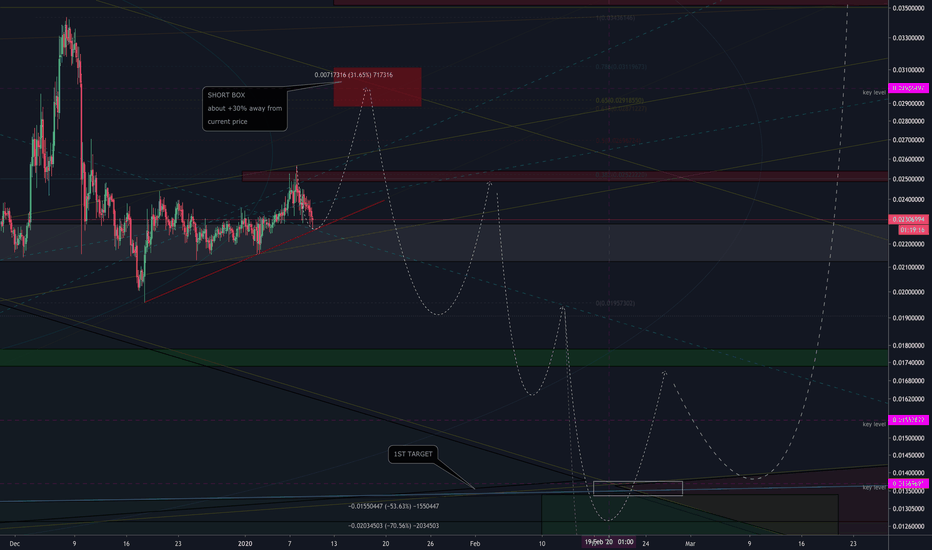The height and width of the screenshot is (550, 932).
Task: Click fib label 0.786(0.03119673)
Action: (x=621, y=67)
